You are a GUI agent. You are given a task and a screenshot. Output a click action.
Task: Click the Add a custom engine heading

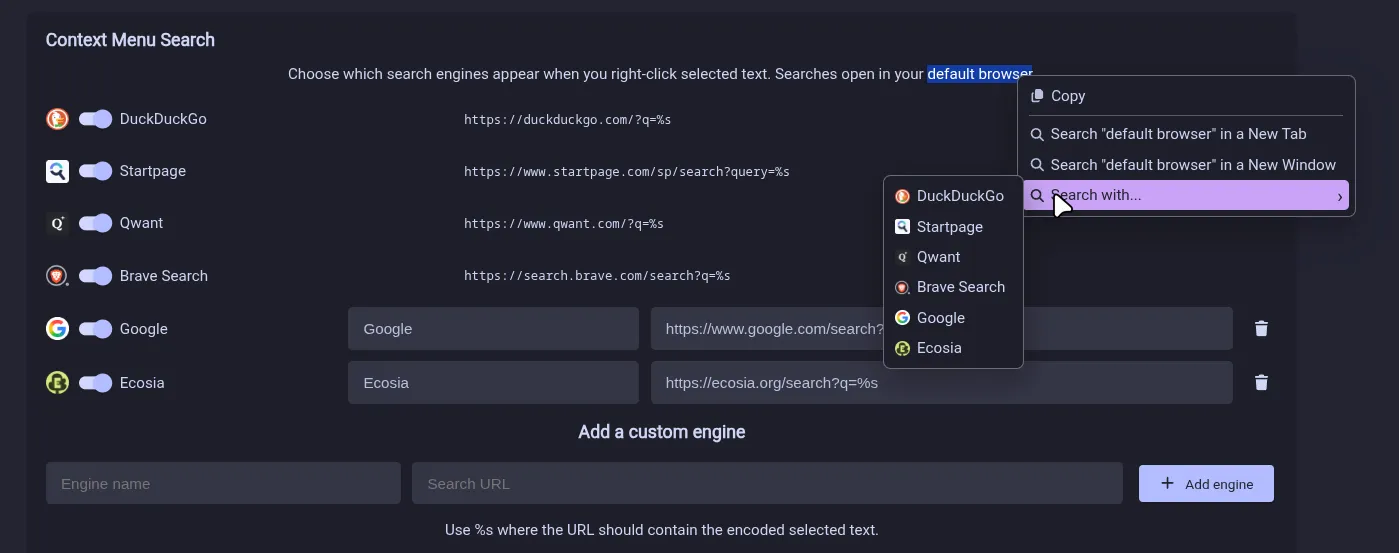(662, 432)
